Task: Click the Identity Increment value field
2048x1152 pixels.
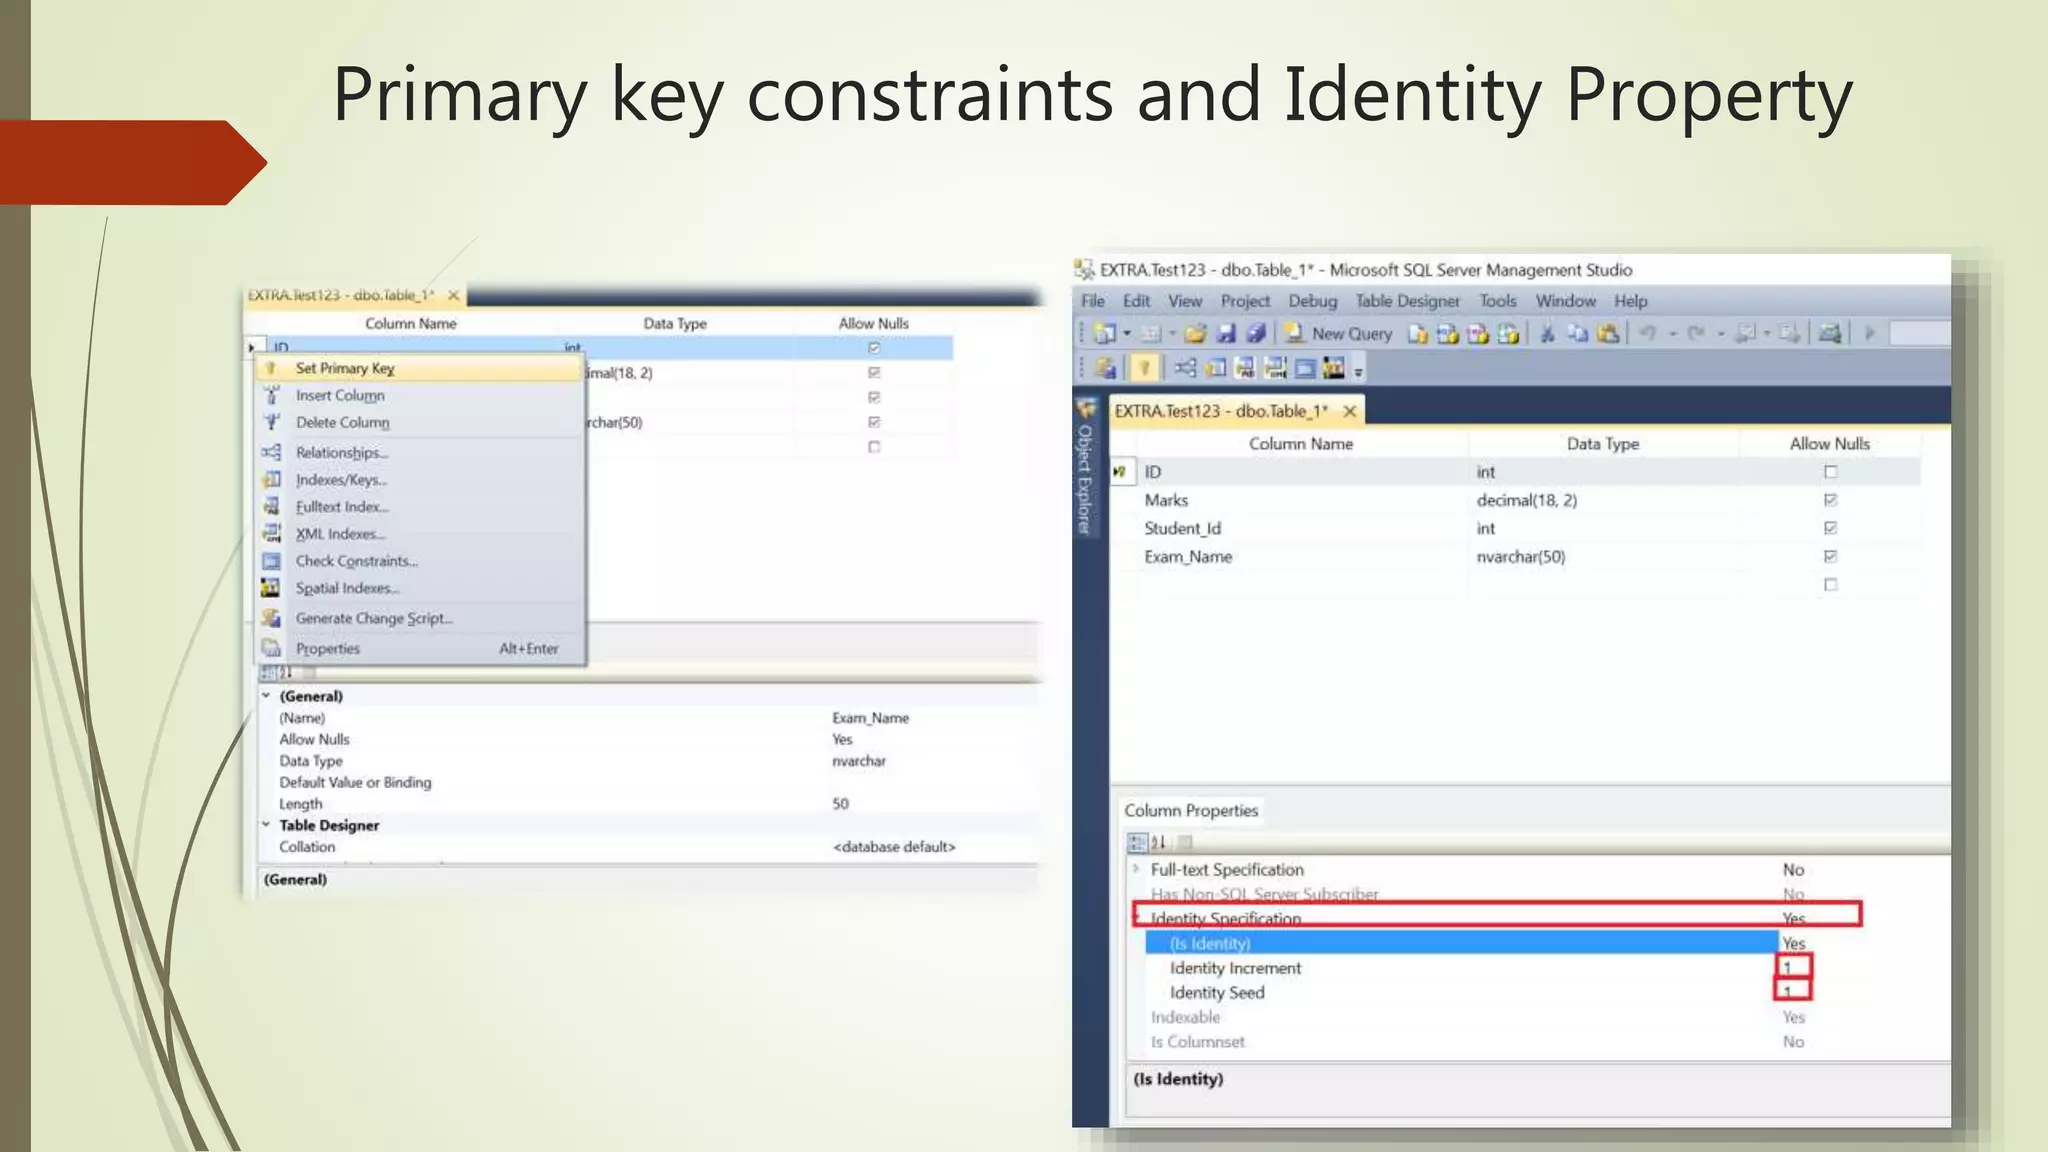Action: coord(1792,967)
